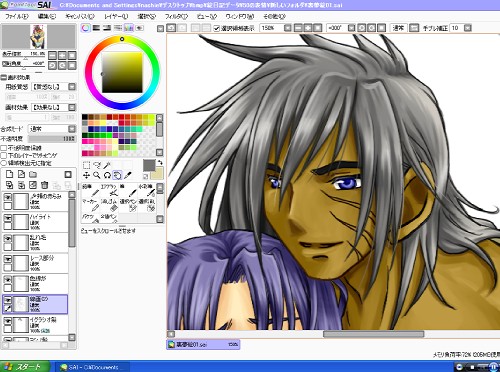Choose the bucket (バケツ) fill tool

(90, 218)
